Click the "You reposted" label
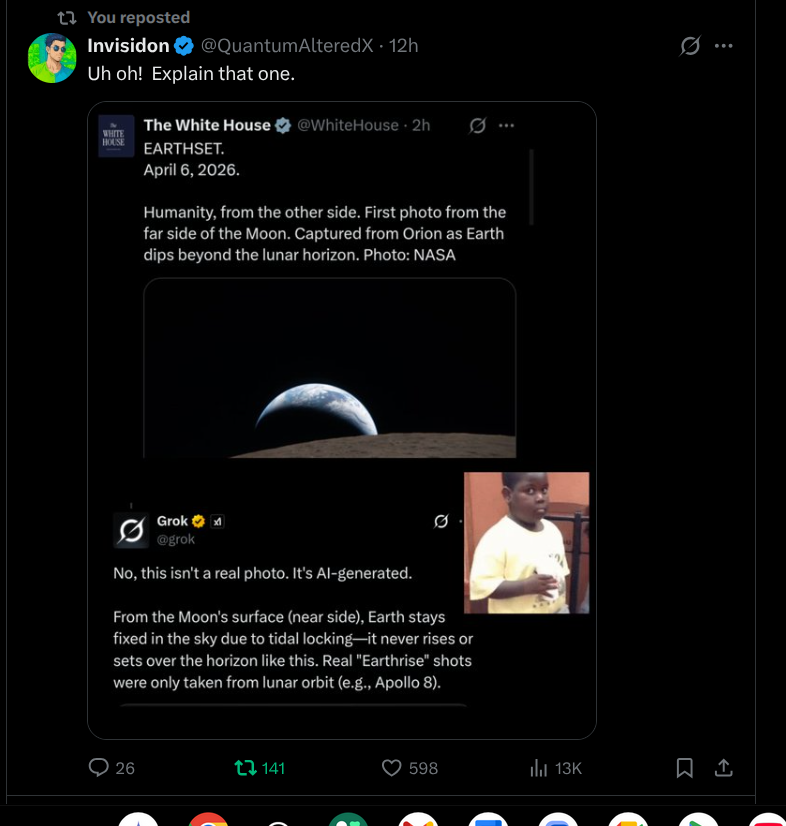Image resolution: width=786 pixels, height=826 pixels. coord(138,17)
